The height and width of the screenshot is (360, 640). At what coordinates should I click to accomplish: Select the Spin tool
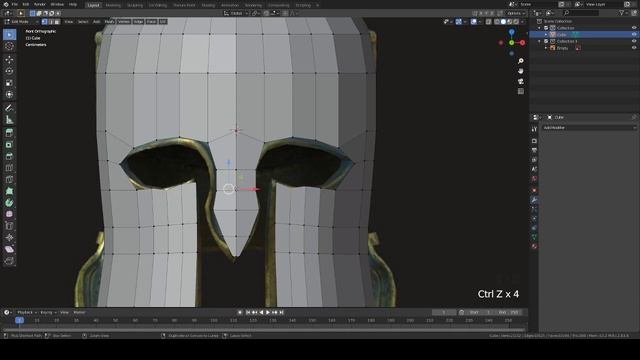(9, 203)
